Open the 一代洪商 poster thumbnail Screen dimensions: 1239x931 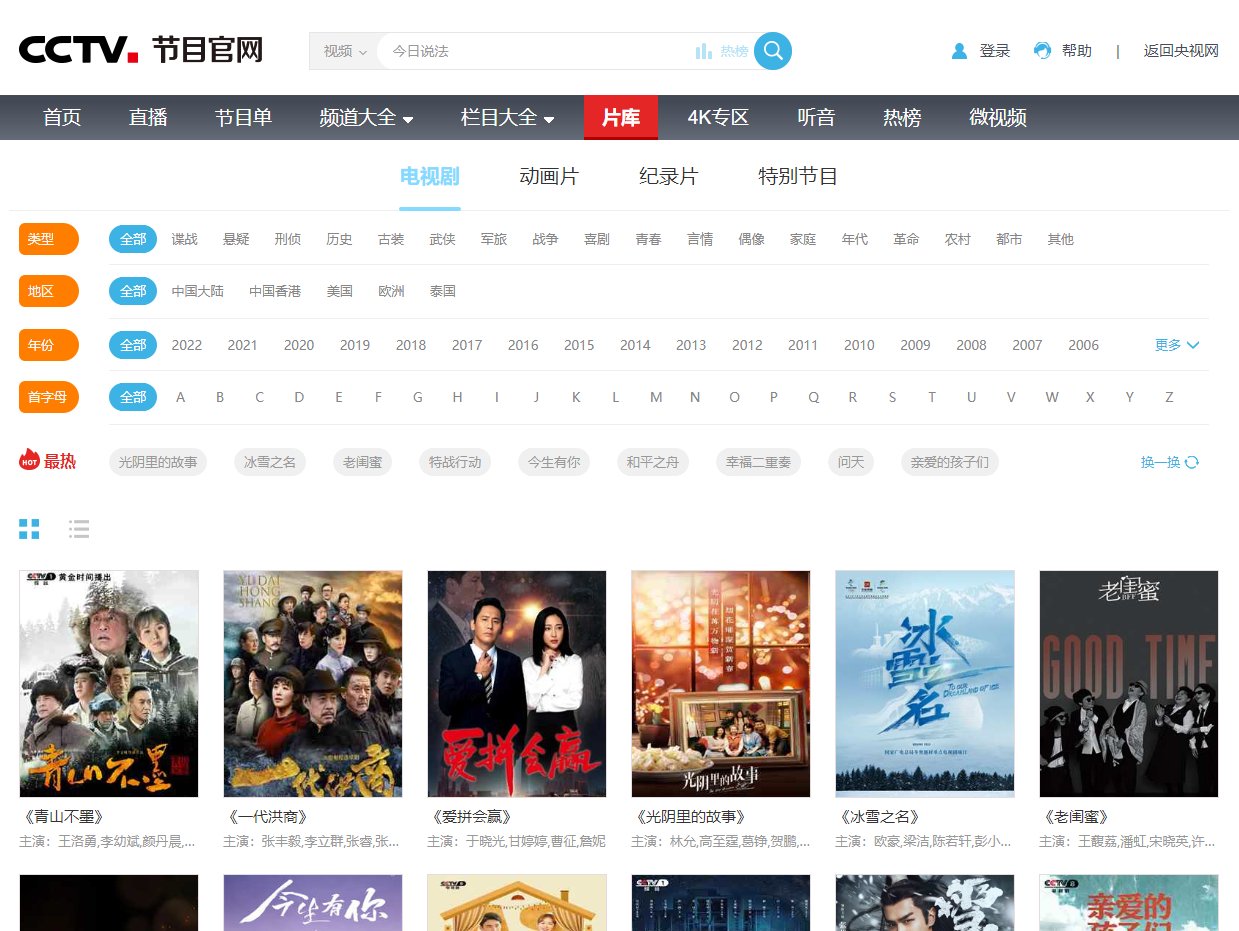[x=313, y=684]
